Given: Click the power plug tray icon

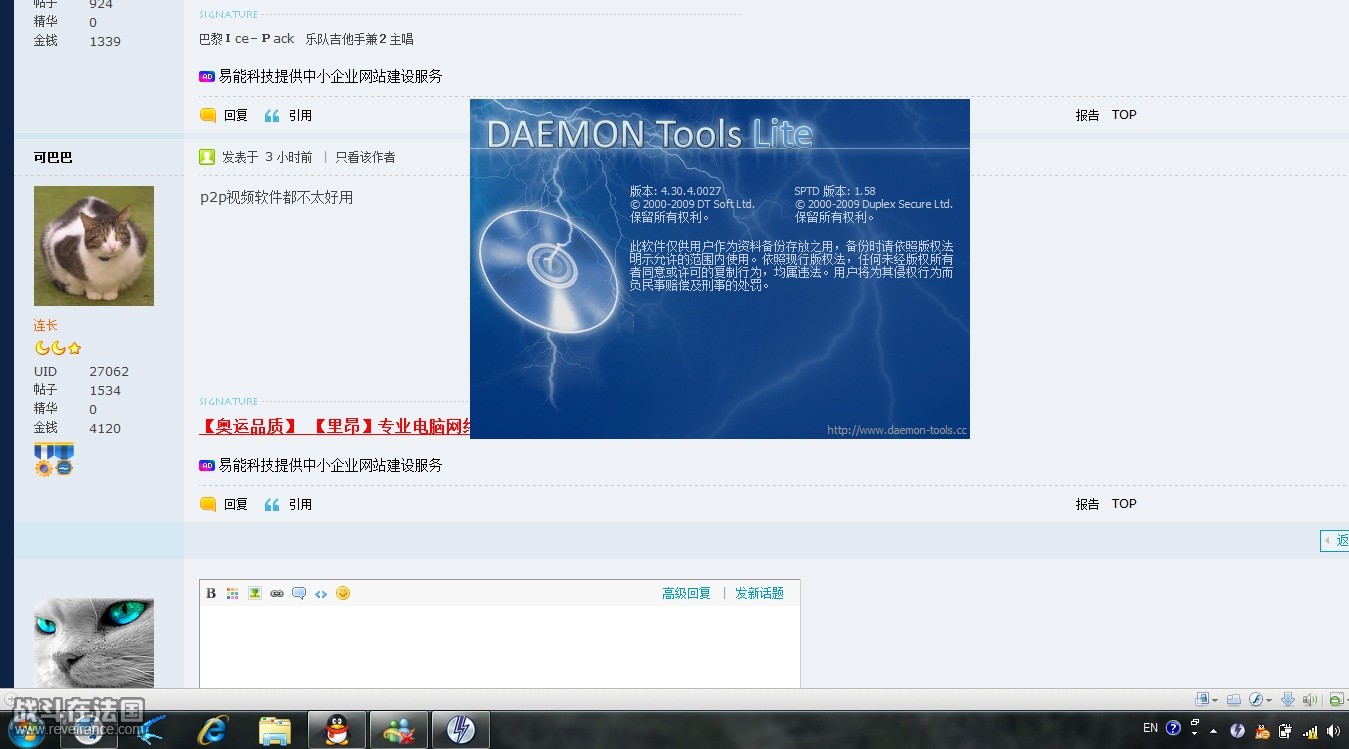Looking at the screenshot, I should pyautogui.click(x=1285, y=731).
